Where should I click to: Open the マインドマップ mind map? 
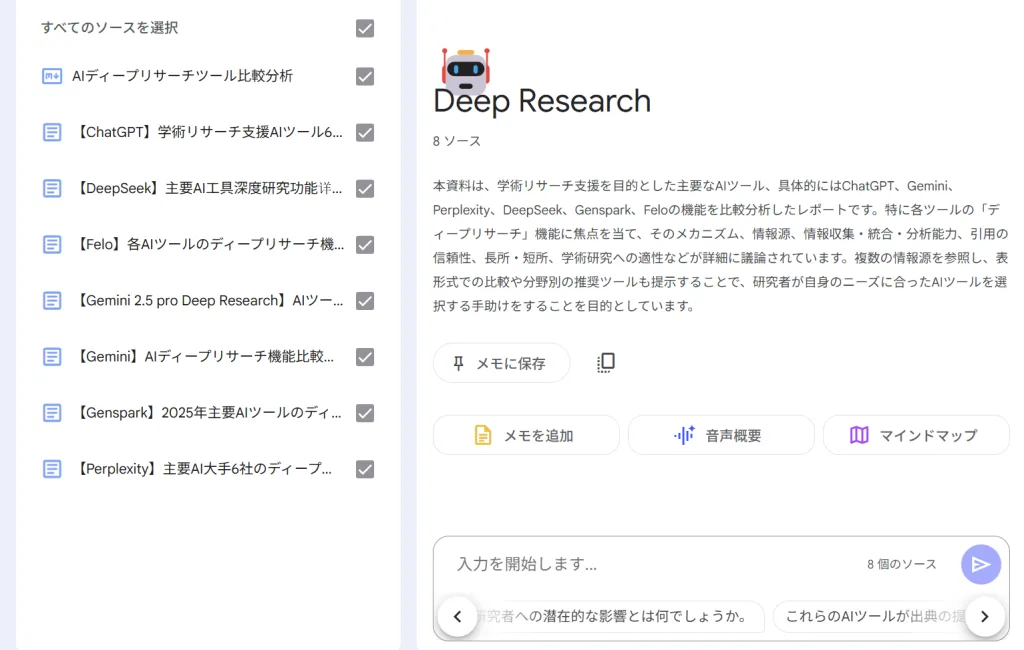click(916, 435)
